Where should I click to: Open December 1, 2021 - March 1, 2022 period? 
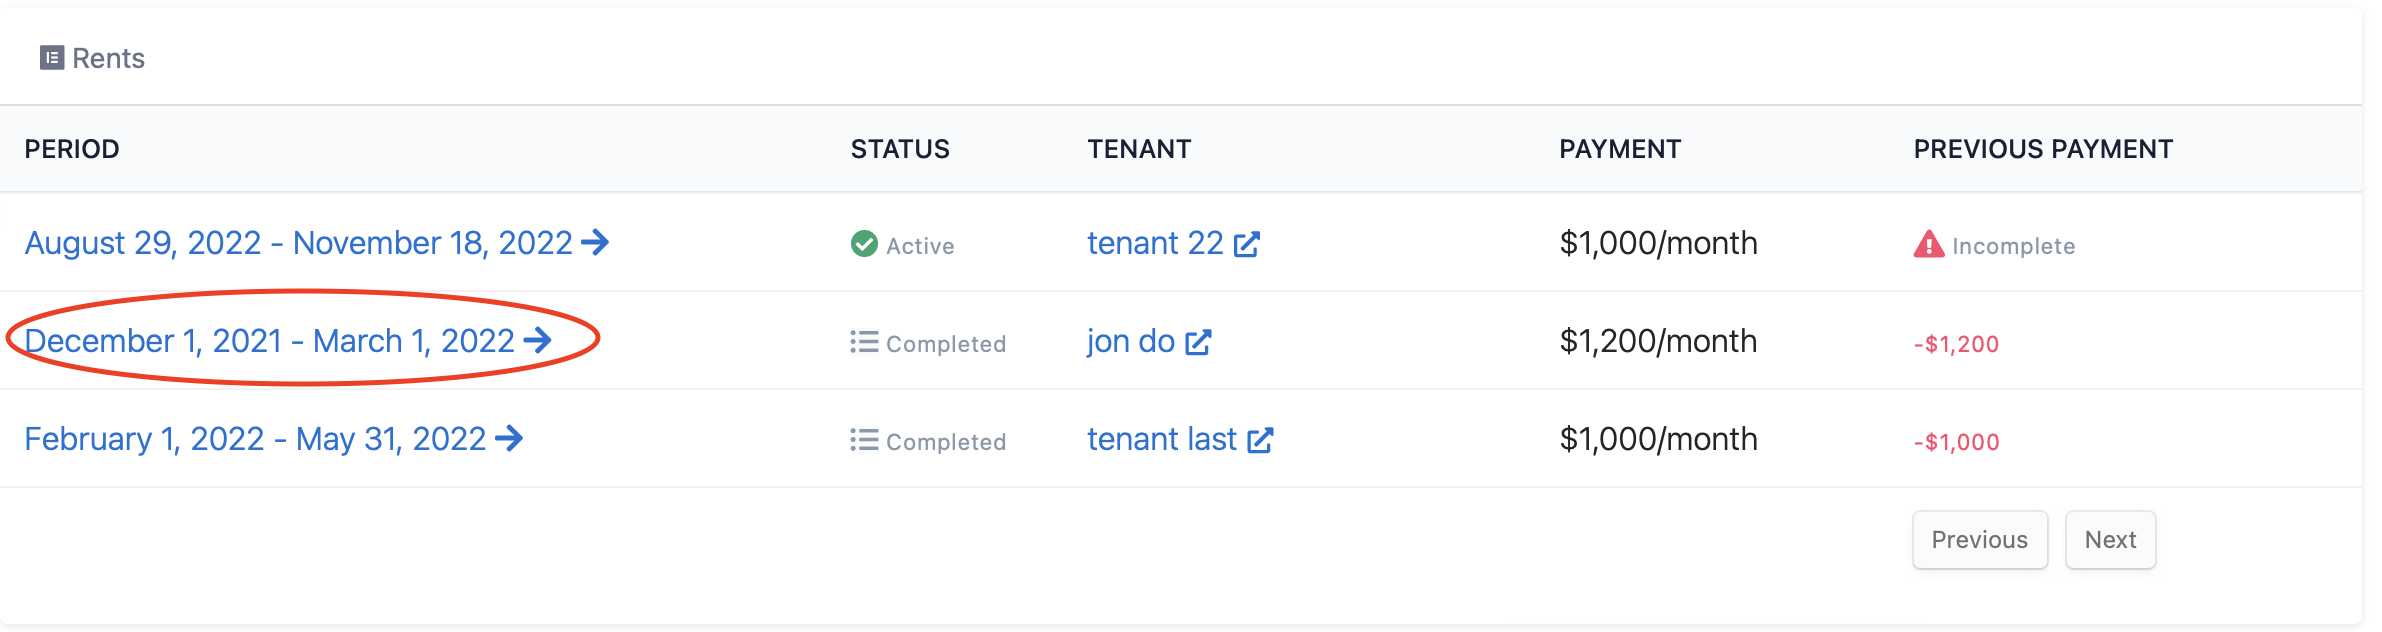click(x=288, y=341)
